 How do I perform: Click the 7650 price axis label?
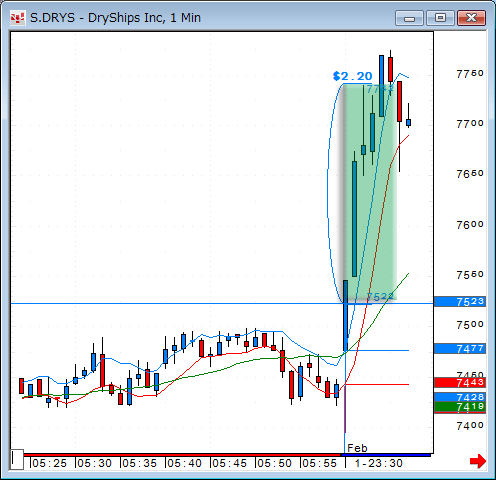(470, 174)
